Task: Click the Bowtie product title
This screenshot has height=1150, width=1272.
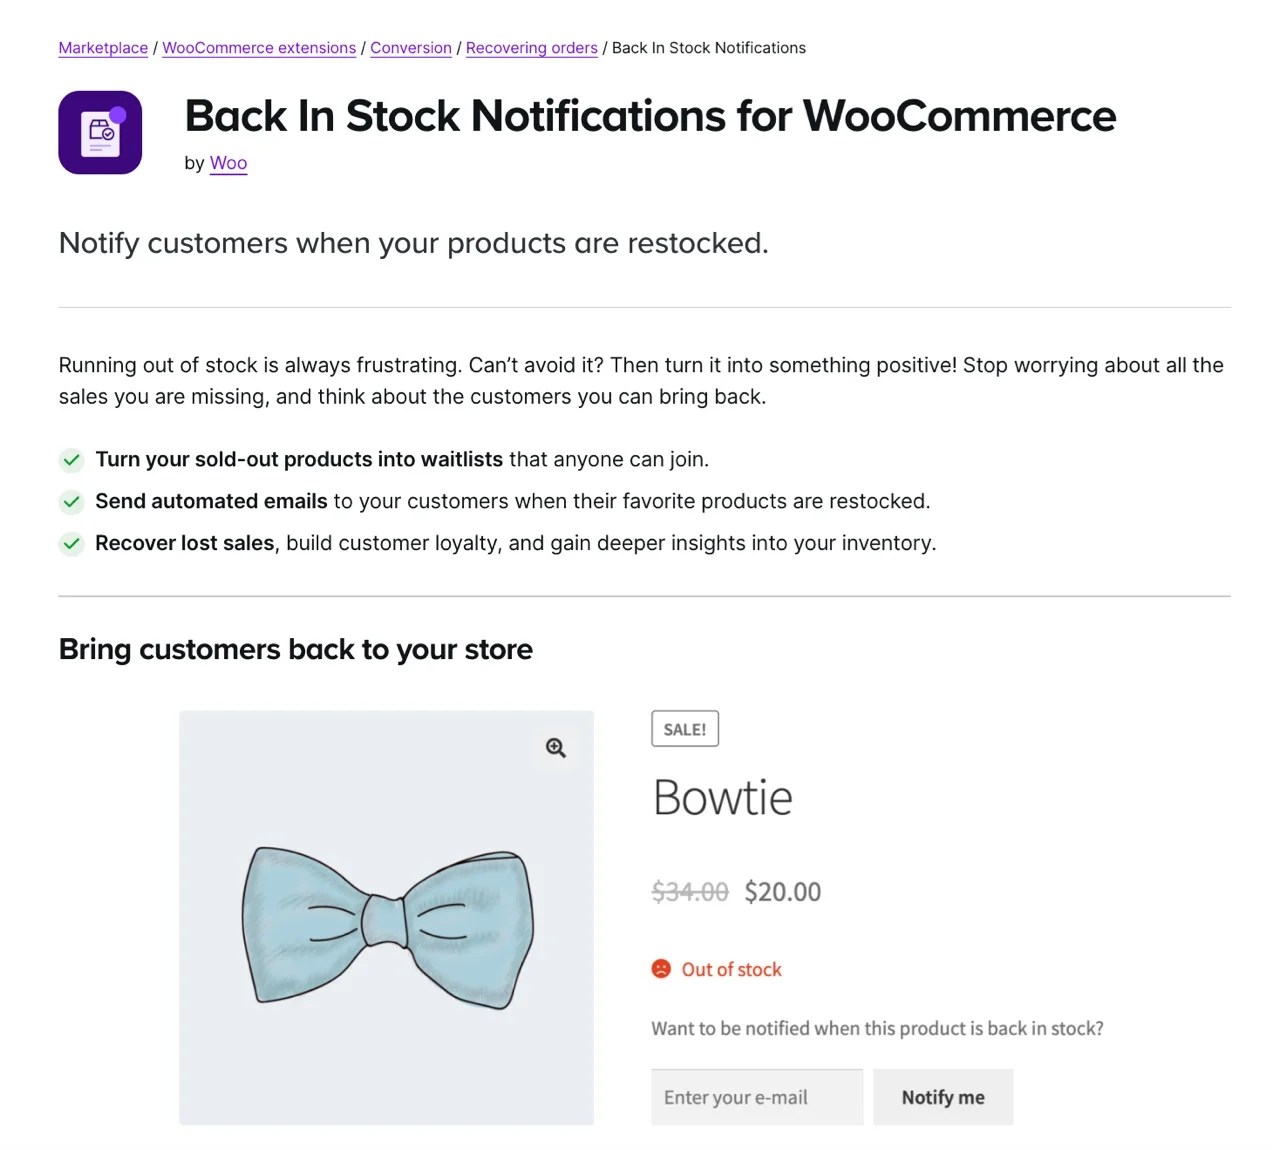Action: coord(722,797)
